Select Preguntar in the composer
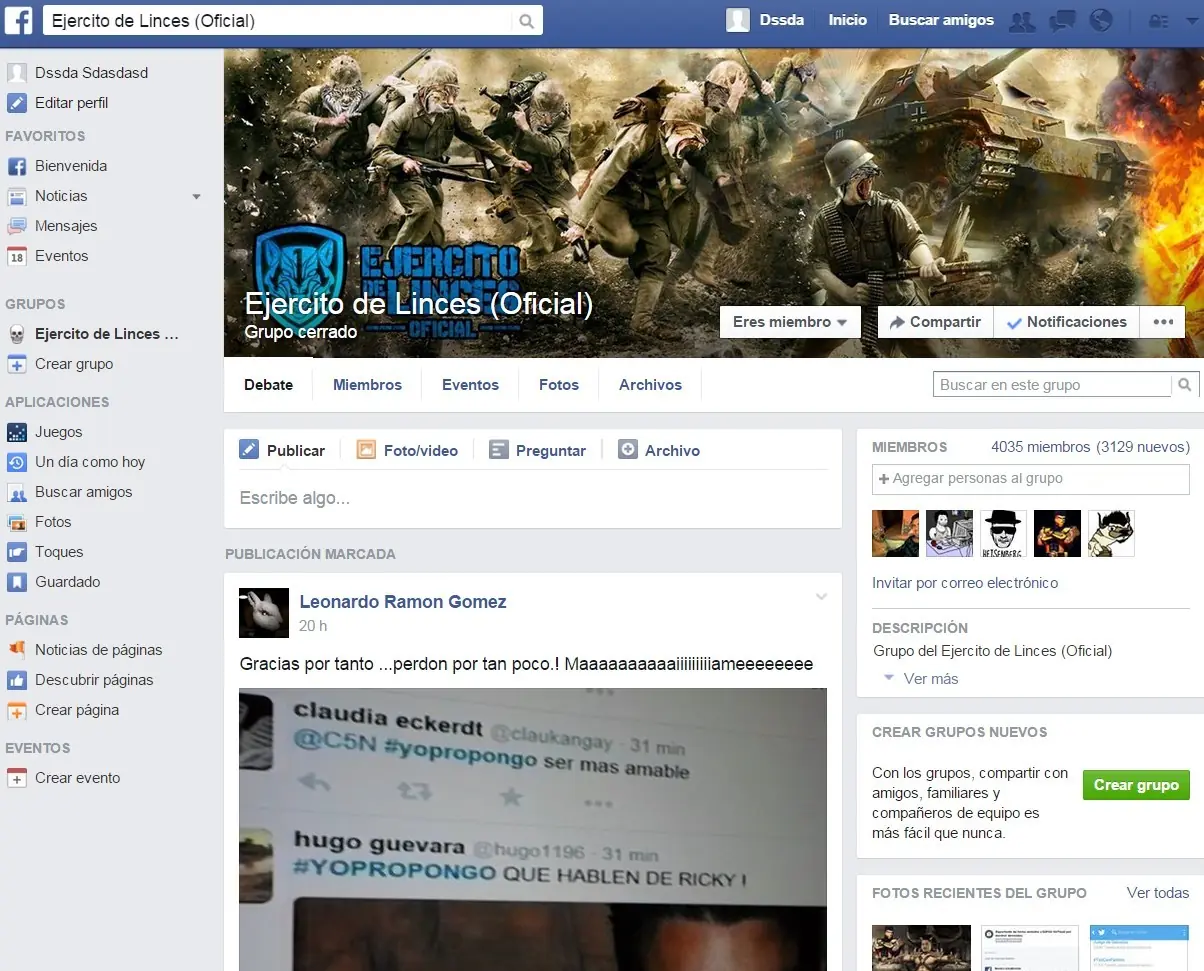 tap(537, 451)
